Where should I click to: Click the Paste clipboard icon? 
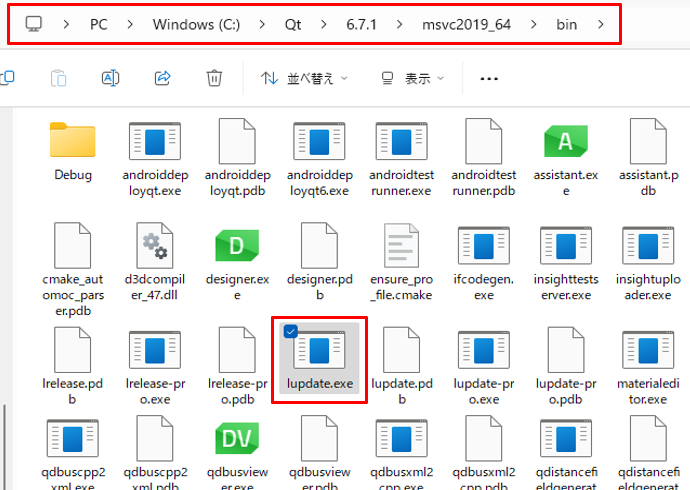point(59,78)
